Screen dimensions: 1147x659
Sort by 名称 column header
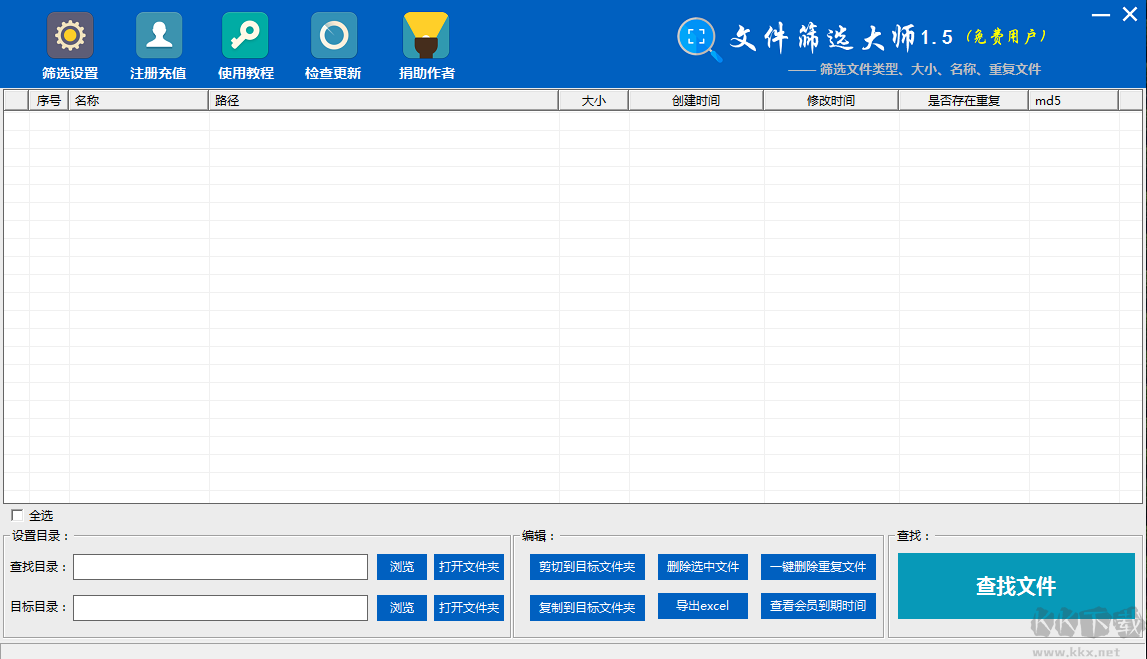pos(138,100)
